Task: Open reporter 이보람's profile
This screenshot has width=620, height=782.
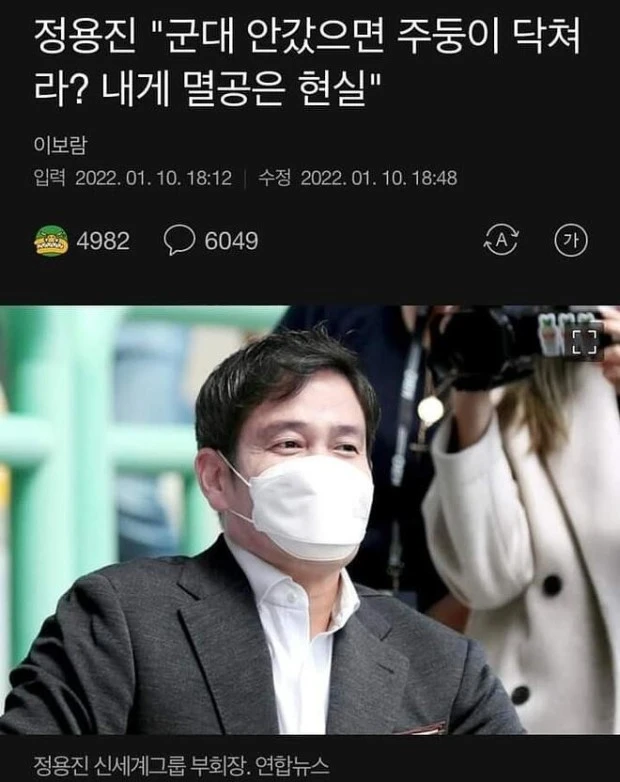Action: pos(60,145)
